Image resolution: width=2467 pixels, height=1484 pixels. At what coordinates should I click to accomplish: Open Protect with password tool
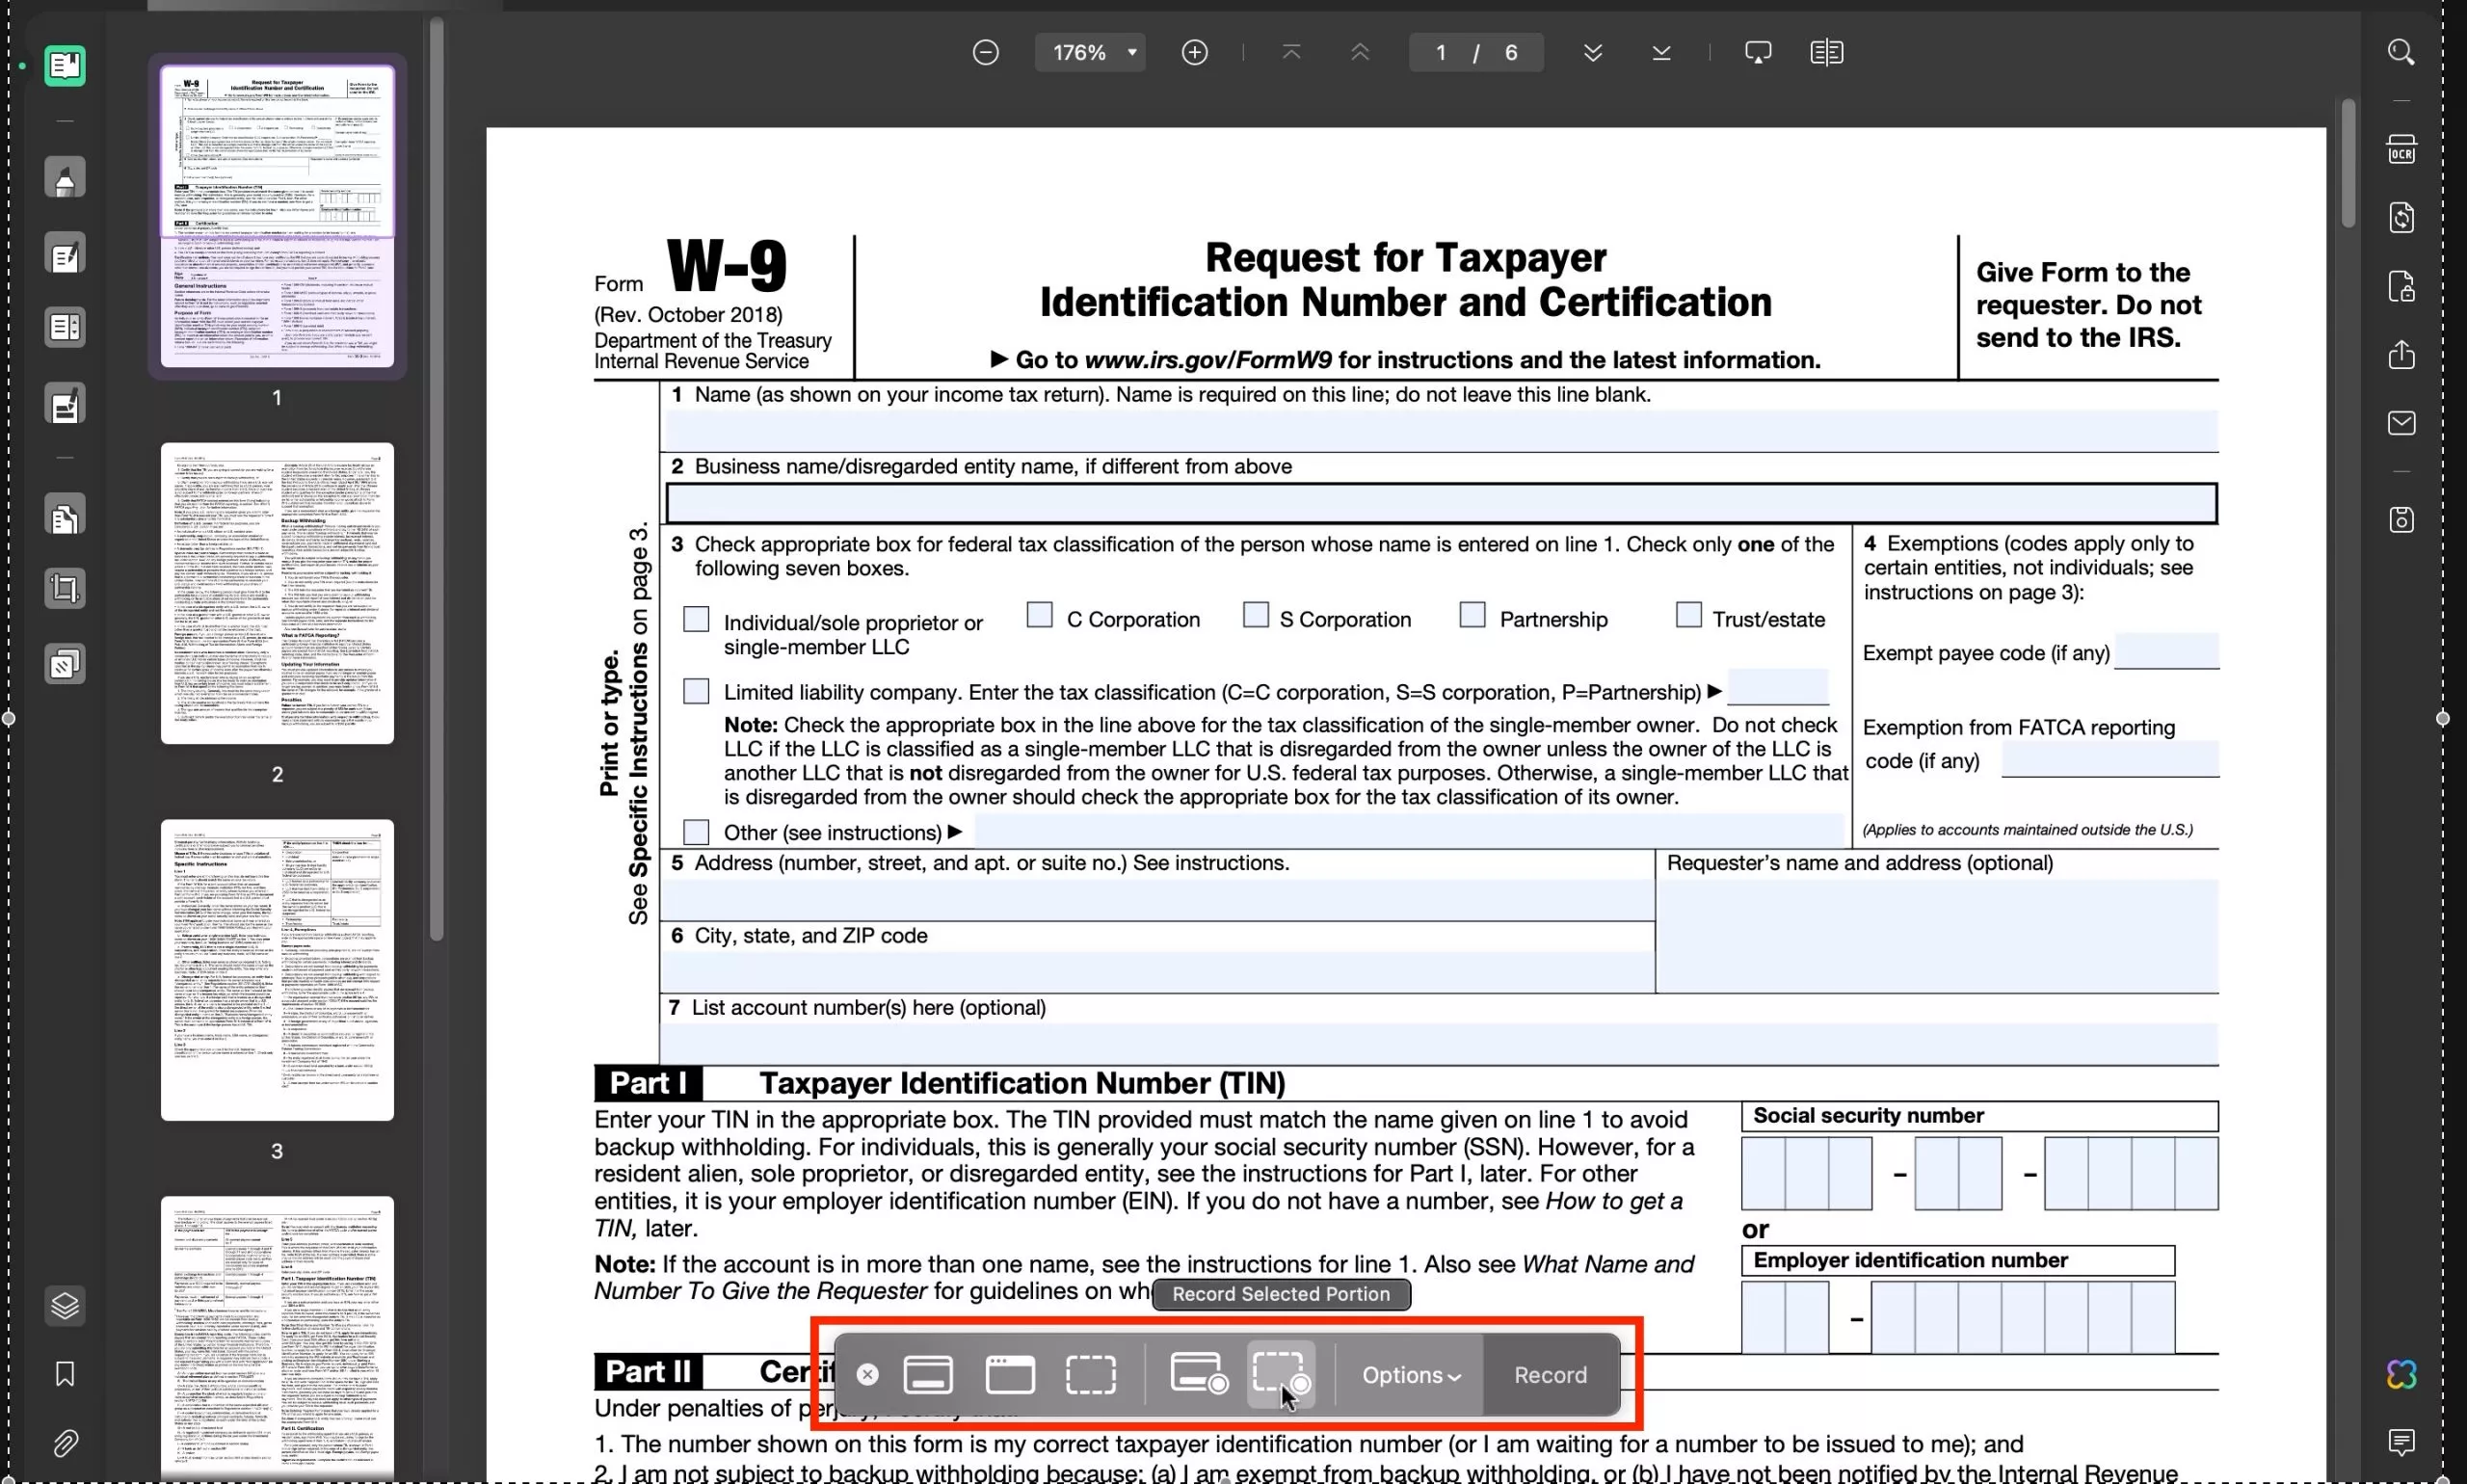[x=2401, y=286]
